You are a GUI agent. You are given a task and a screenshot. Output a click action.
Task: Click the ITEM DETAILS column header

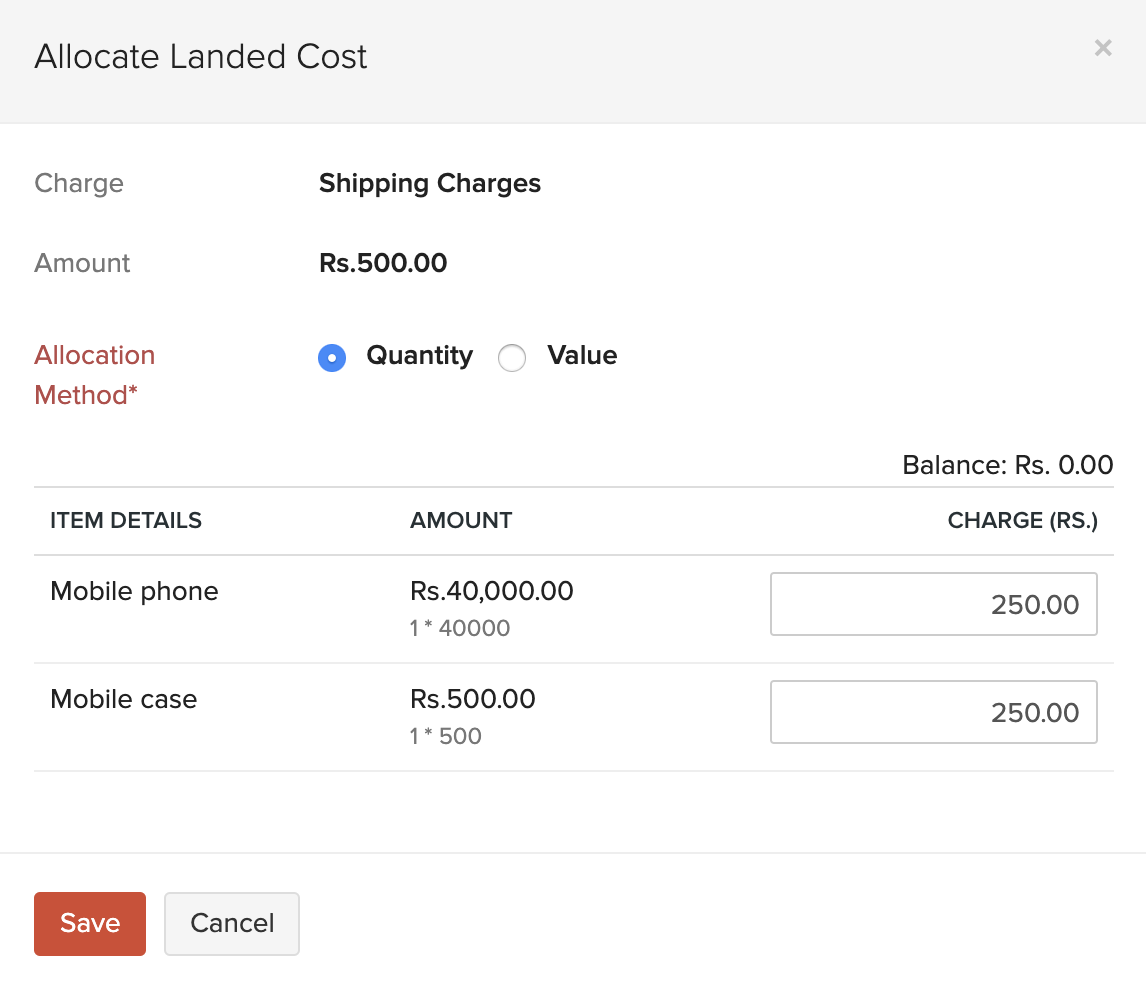[x=125, y=520]
